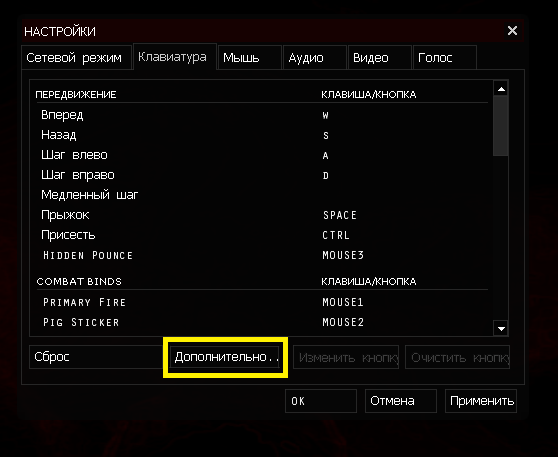The width and height of the screenshot is (558, 457).
Task: Select the Прыжок SPACE binding row
Action: click(263, 215)
